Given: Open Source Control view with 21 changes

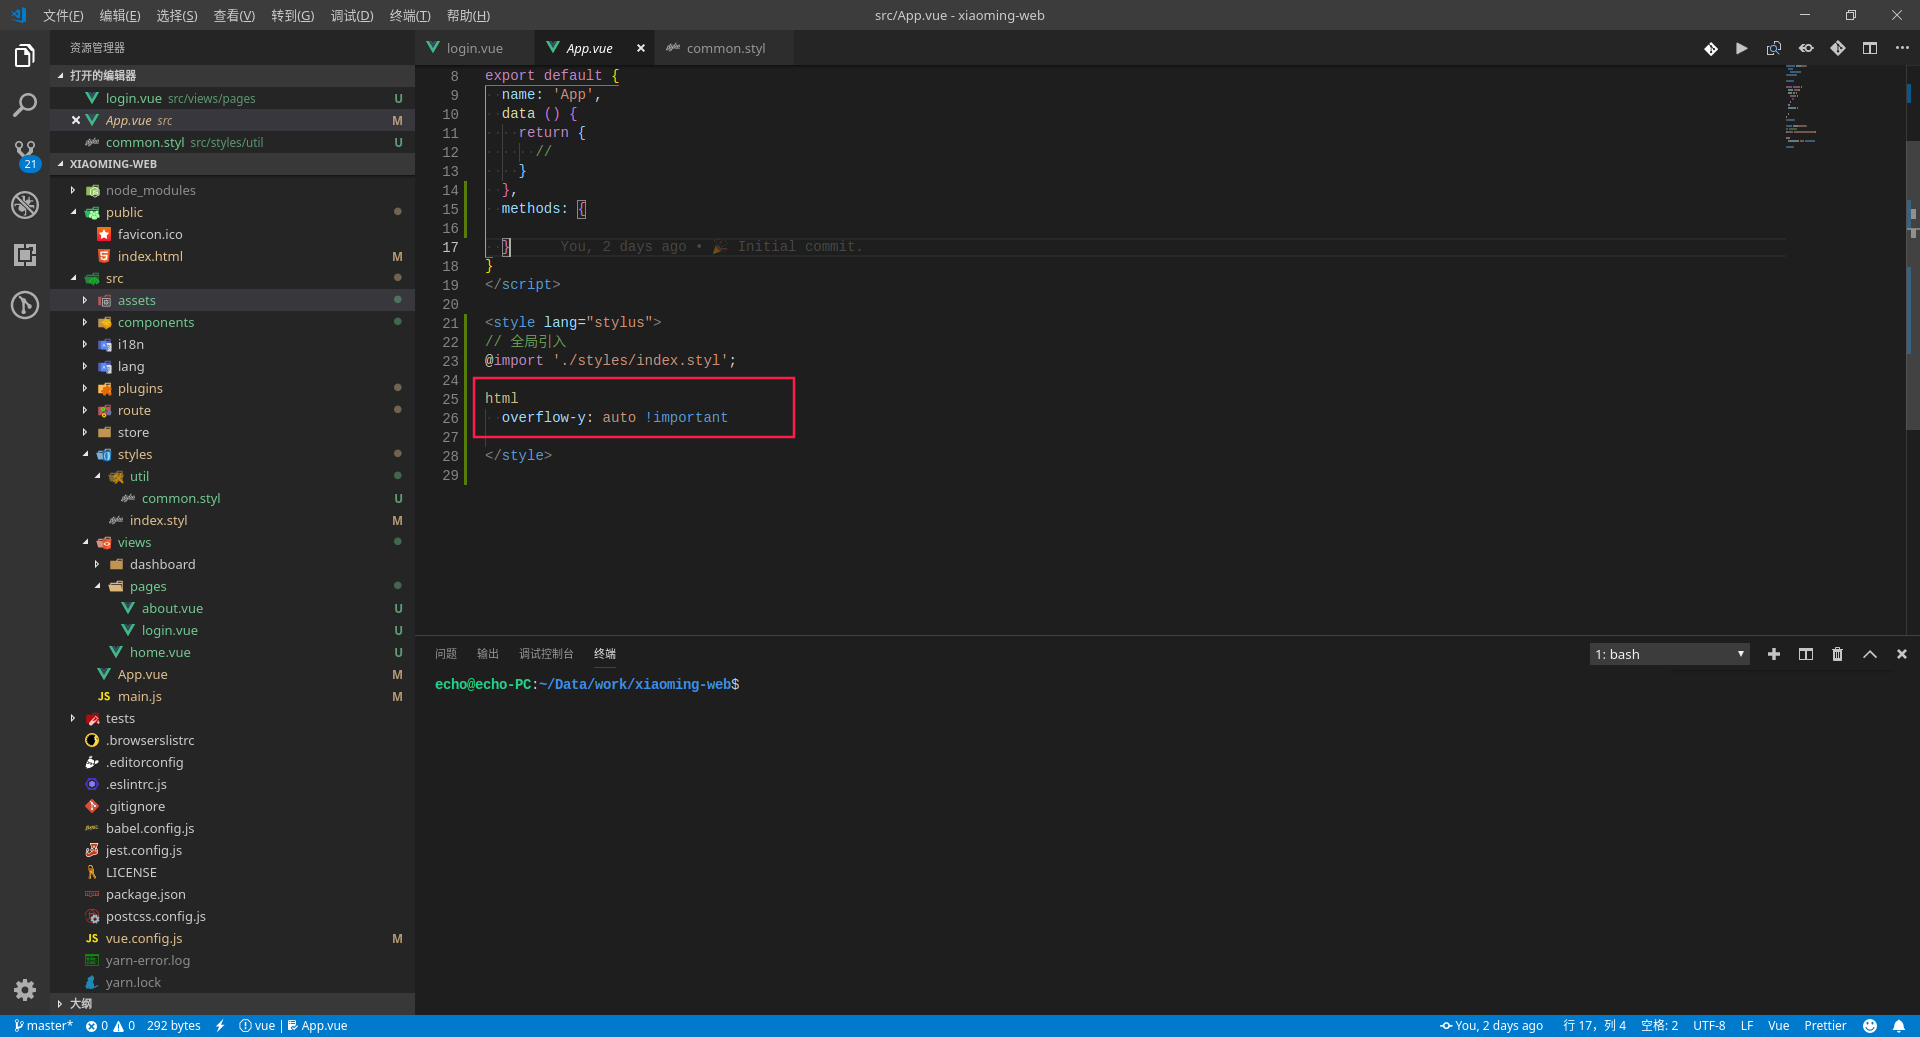Looking at the screenshot, I should pyautogui.click(x=25, y=155).
